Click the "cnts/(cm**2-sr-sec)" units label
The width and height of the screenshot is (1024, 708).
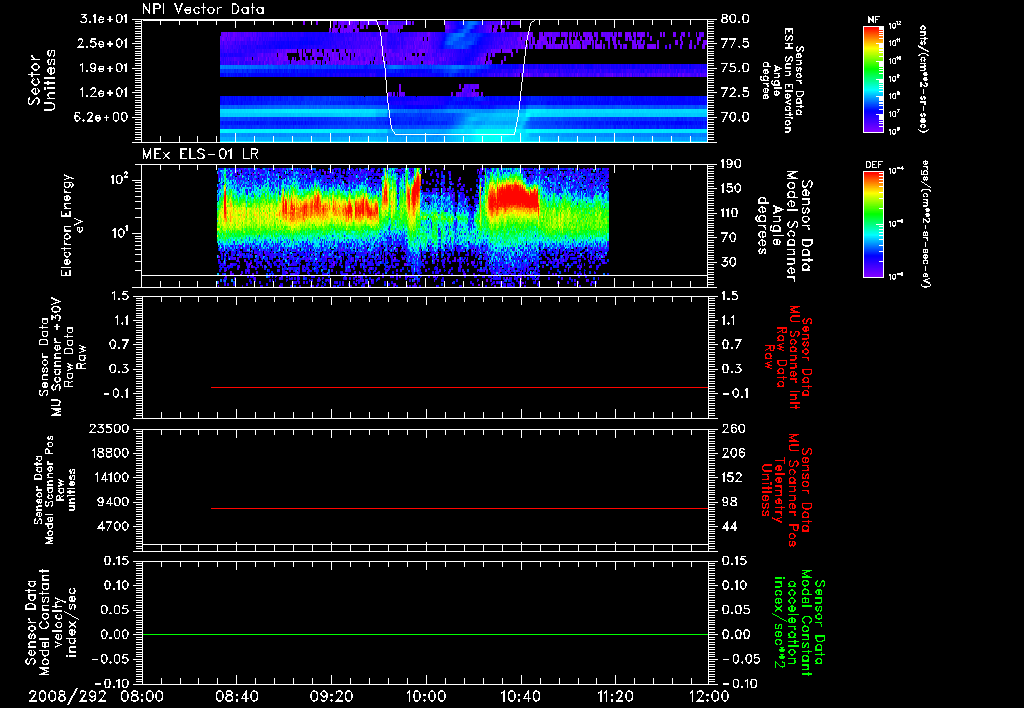point(923,79)
